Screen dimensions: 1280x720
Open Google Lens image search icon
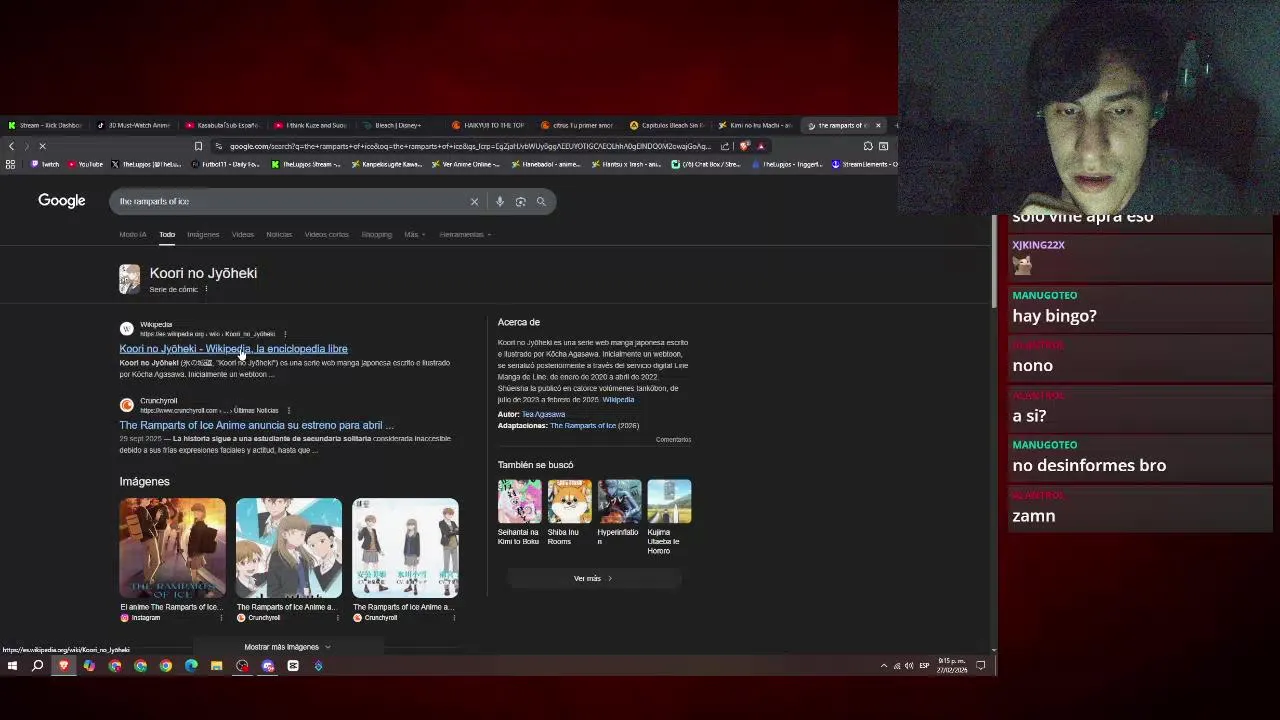tap(520, 202)
